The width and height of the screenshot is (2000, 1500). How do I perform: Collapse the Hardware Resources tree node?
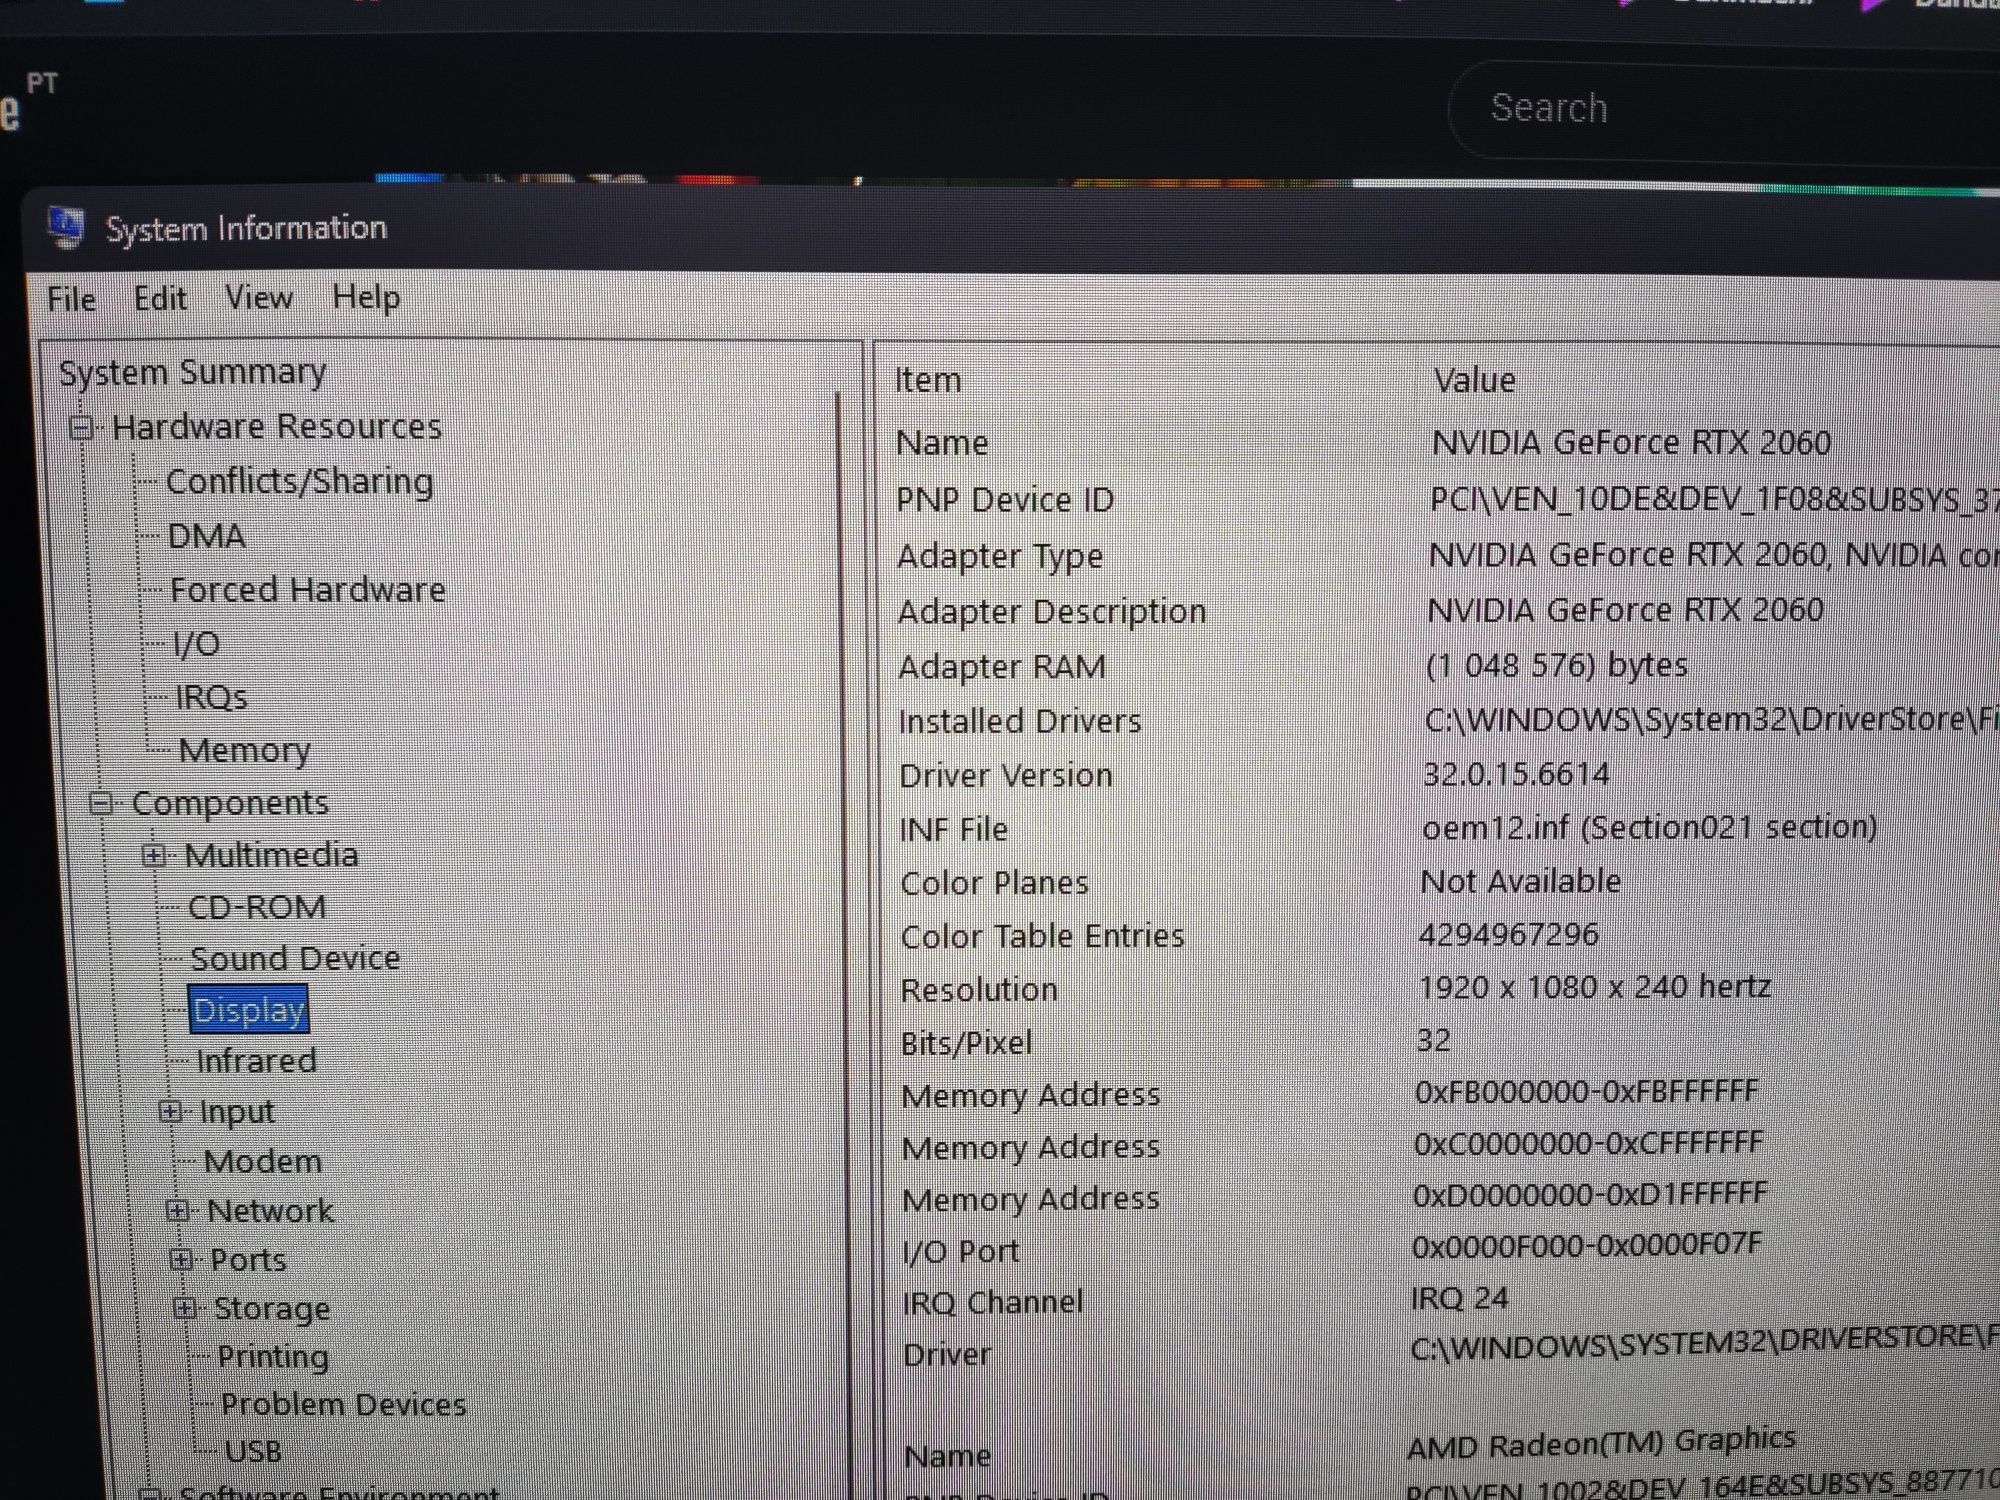[82, 428]
